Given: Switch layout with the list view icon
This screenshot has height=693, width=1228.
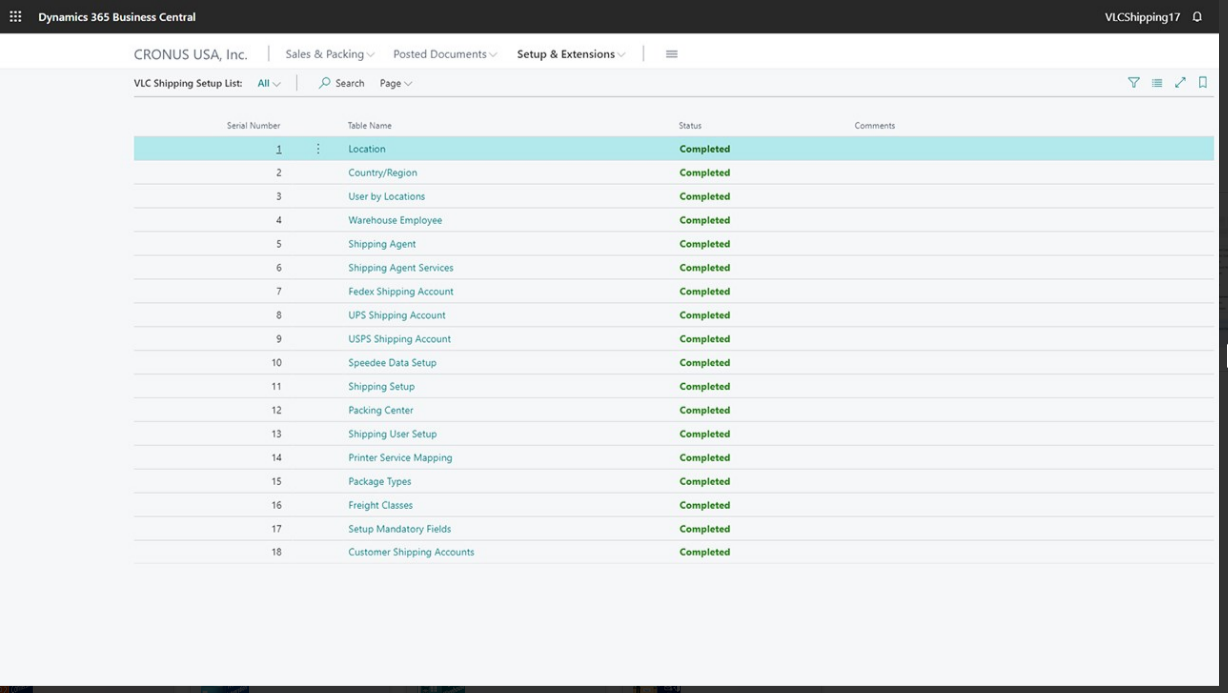Looking at the screenshot, I should pos(1157,83).
